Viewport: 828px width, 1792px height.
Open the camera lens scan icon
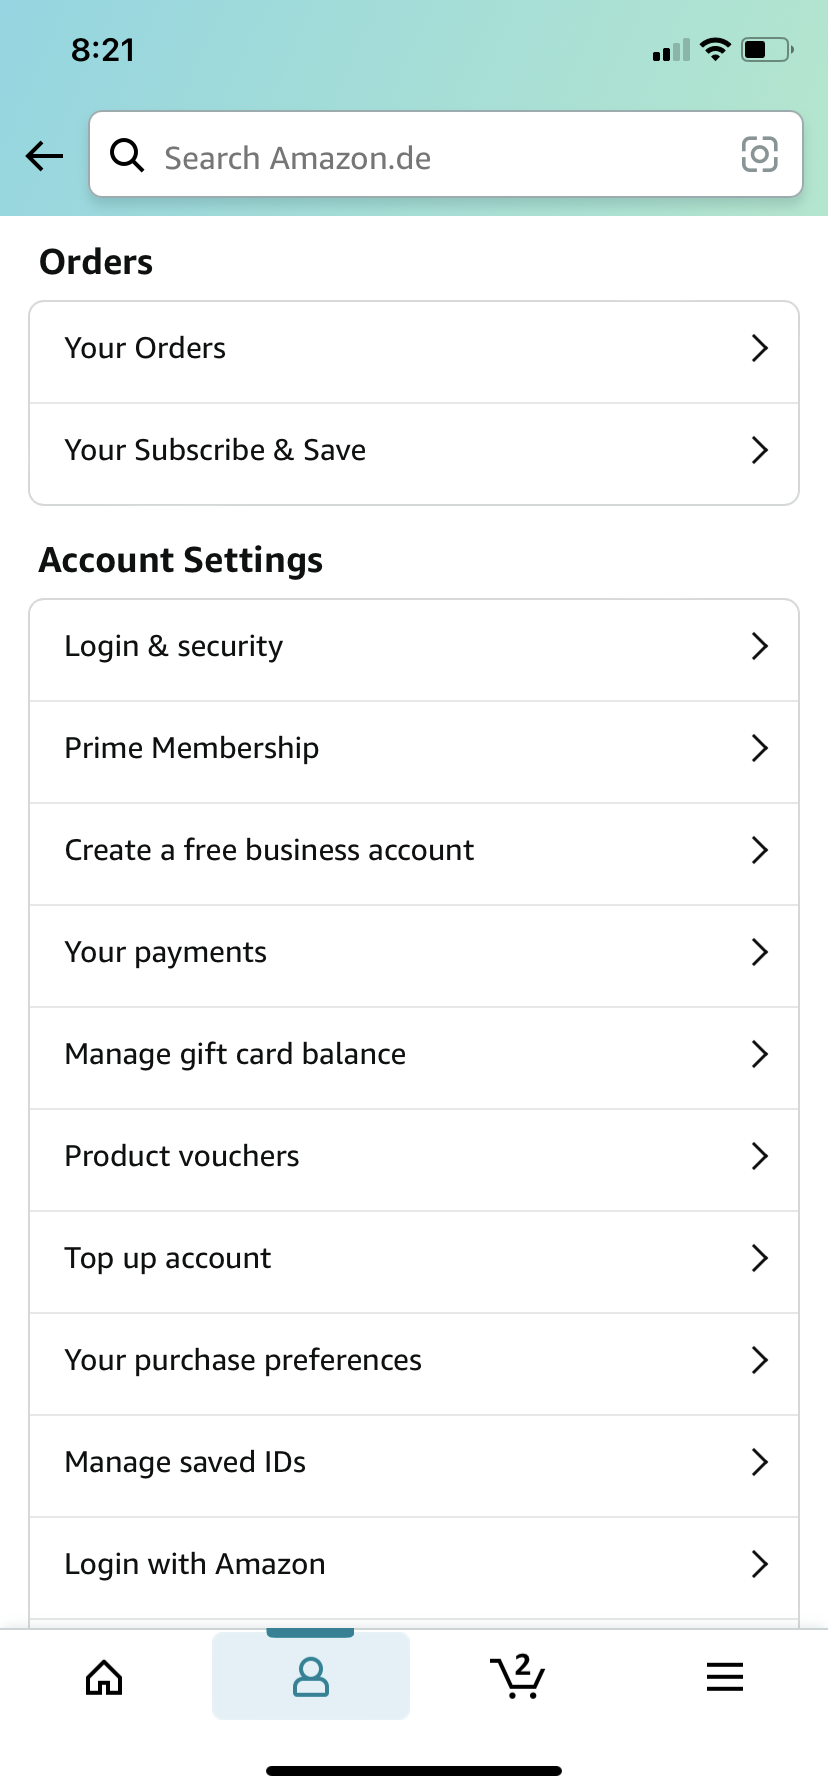(759, 155)
